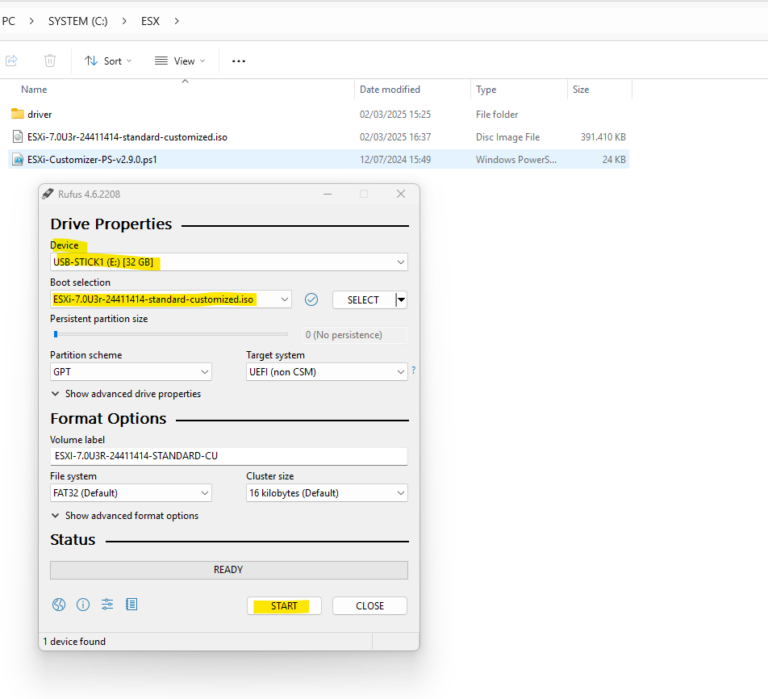Expand Show advanced drive properties
The height and width of the screenshot is (699, 768).
[x=125, y=394]
